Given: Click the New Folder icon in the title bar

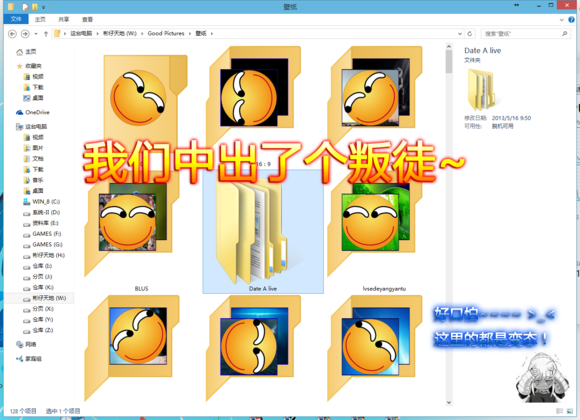Looking at the screenshot, I should pyautogui.click(x=35, y=7).
